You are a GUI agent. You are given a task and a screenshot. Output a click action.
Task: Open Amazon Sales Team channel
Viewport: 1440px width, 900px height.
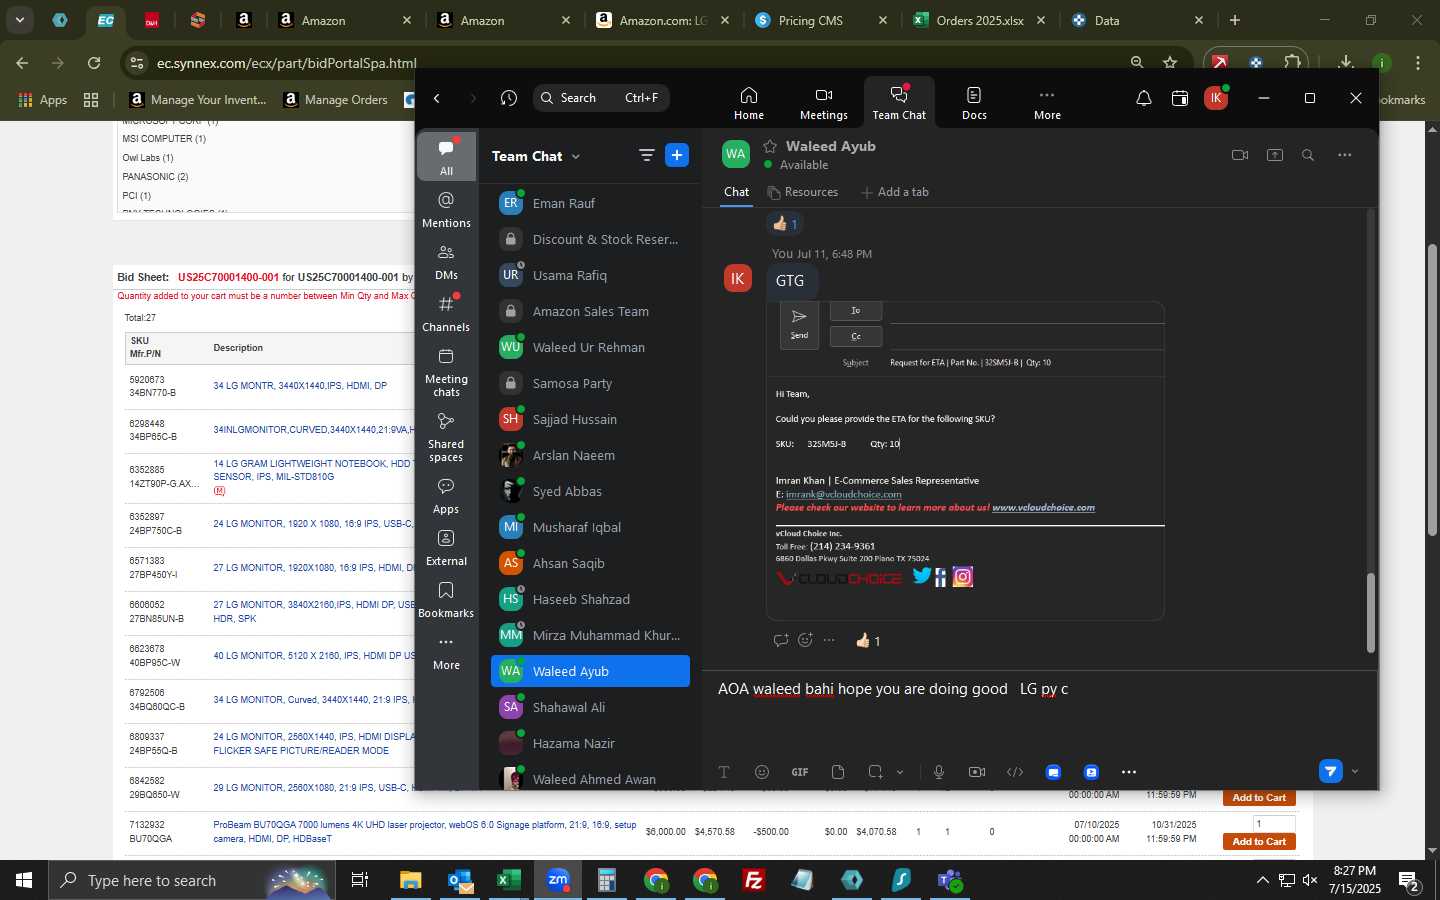[590, 311]
